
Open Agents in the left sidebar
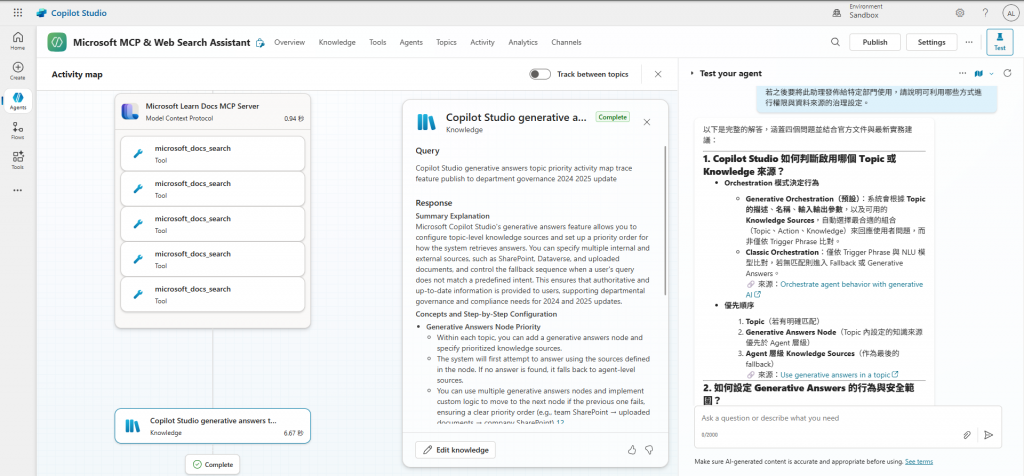coord(18,101)
